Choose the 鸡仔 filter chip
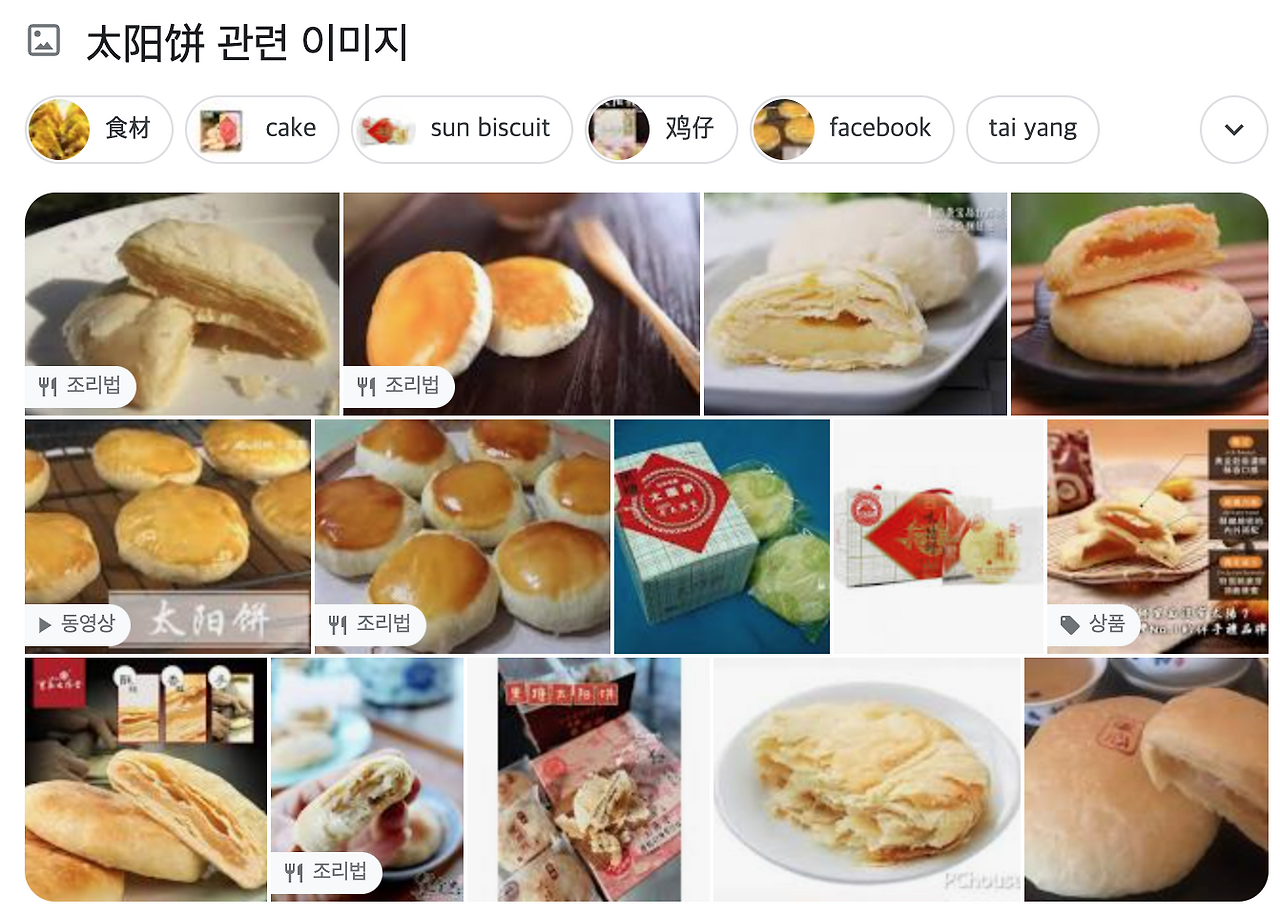1280x915 pixels. coord(661,129)
